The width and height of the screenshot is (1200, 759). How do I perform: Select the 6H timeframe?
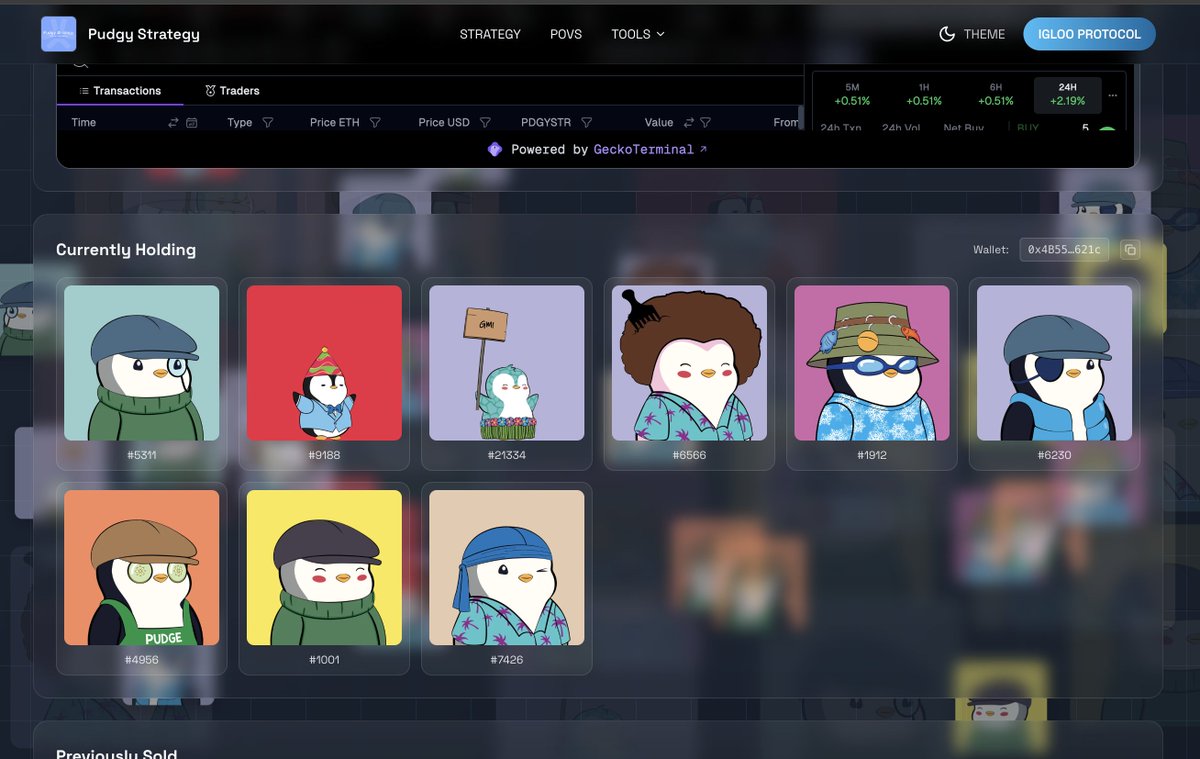[x=996, y=94]
